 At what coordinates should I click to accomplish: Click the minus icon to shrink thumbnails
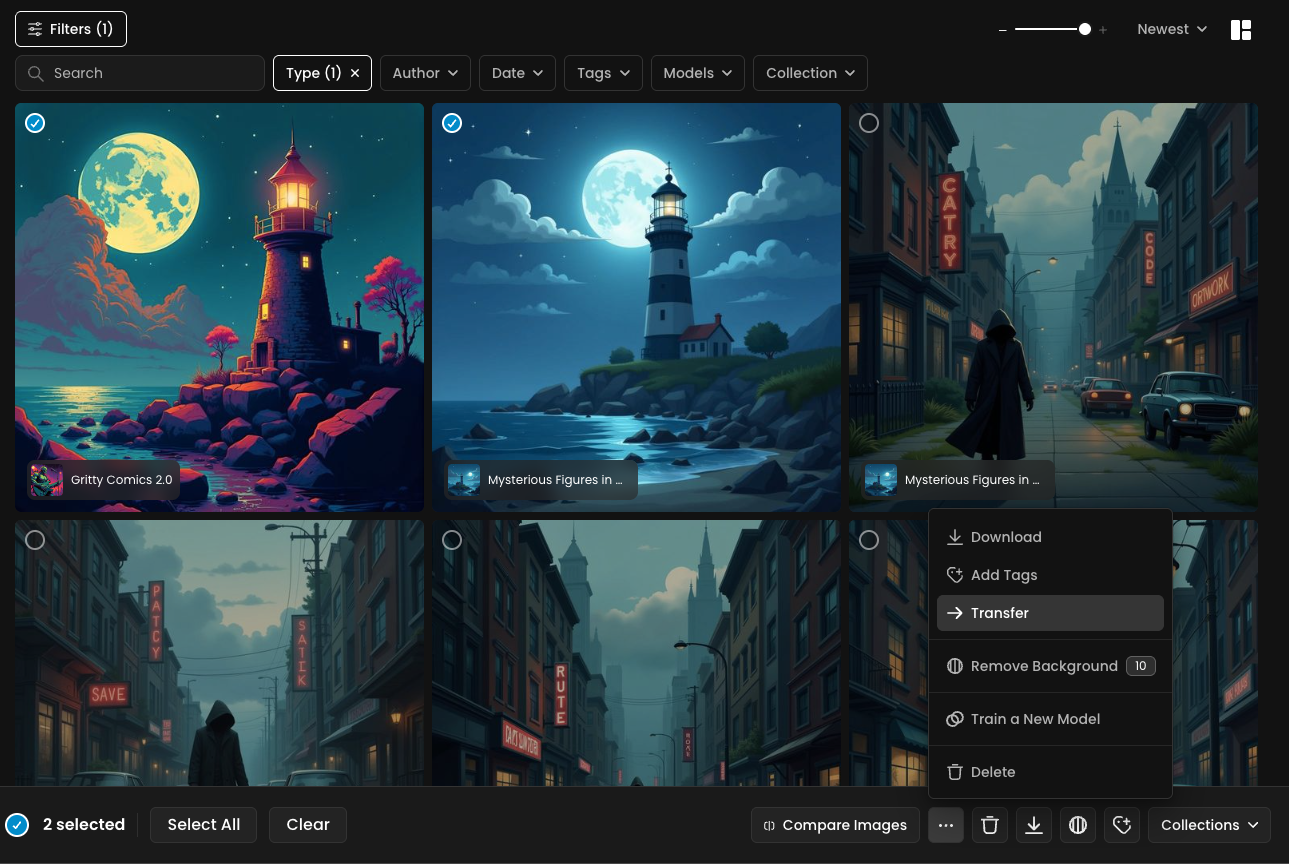pyautogui.click(x=1002, y=30)
